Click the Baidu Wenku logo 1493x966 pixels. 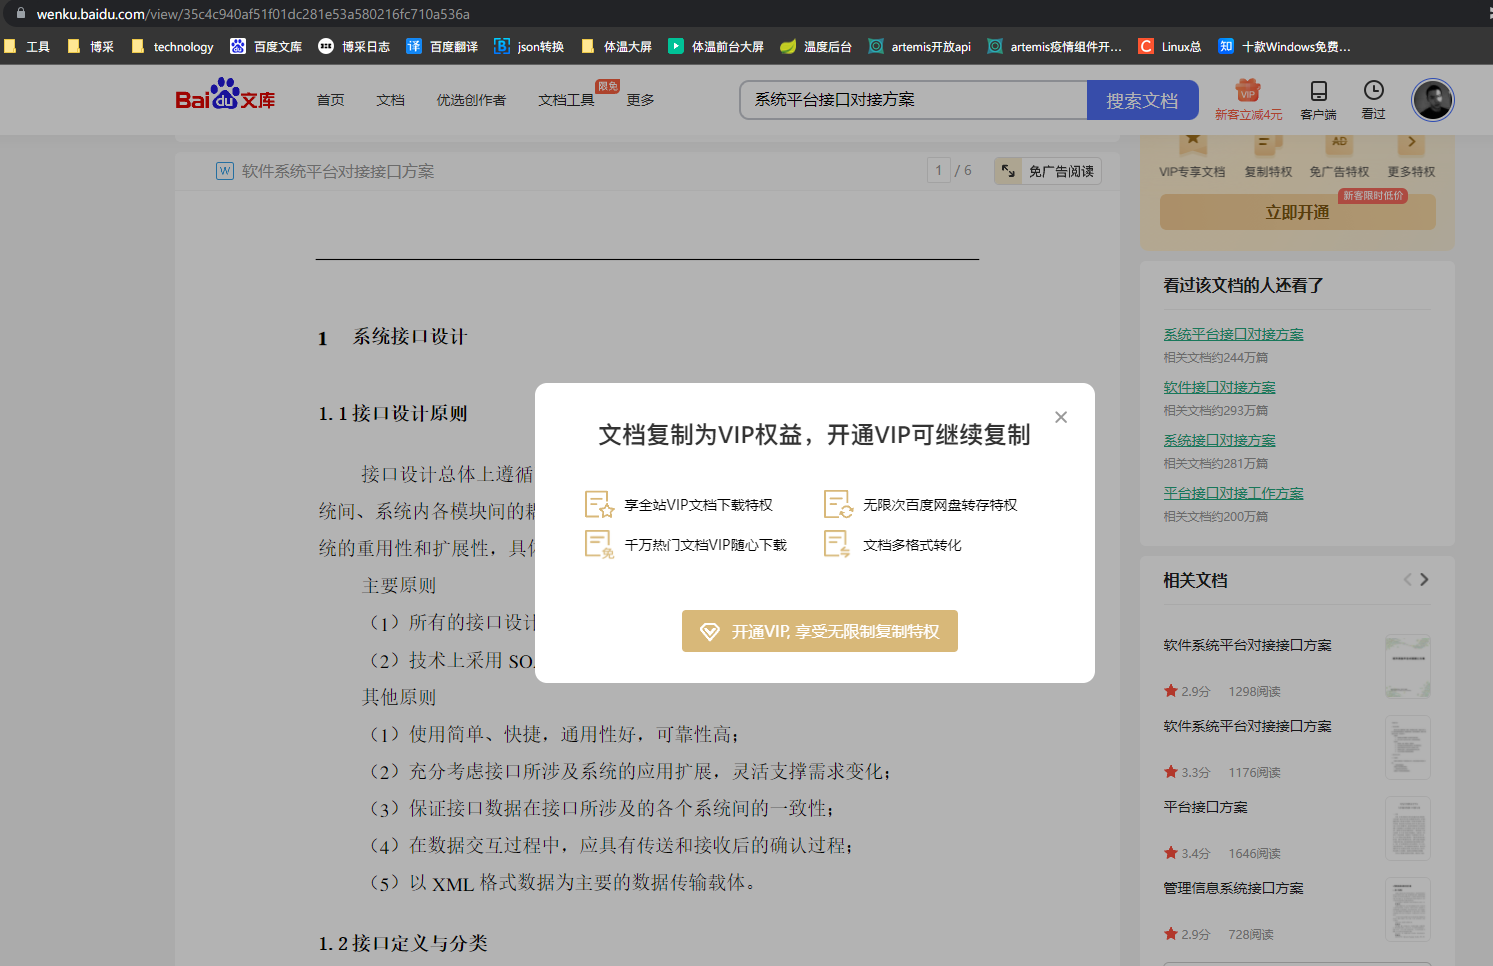pyautogui.click(x=225, y=95)
